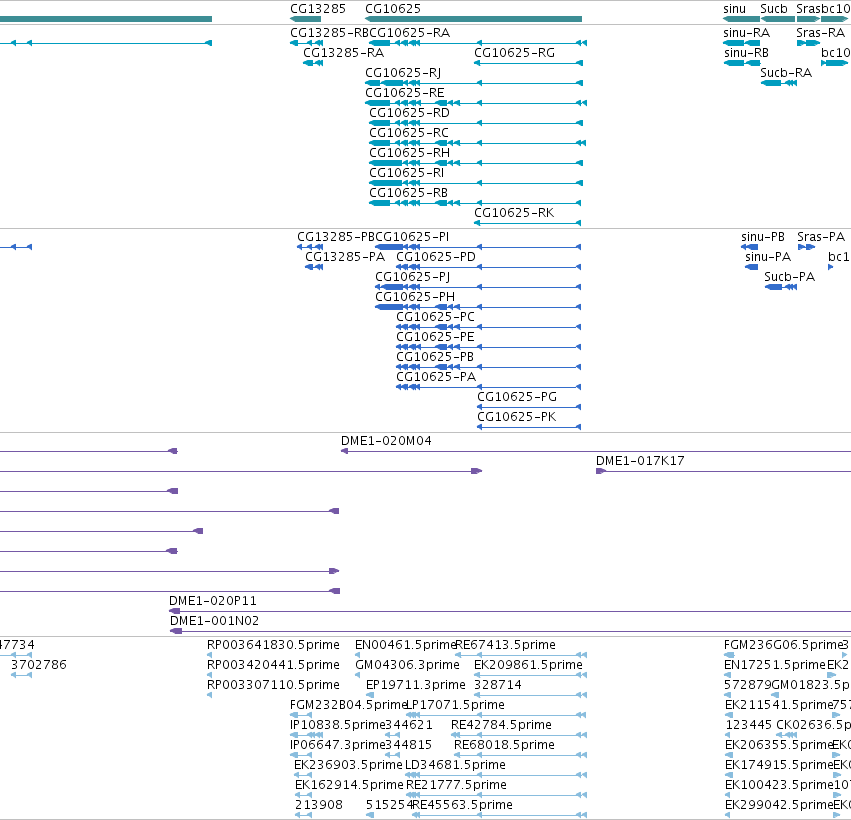This screenshot has height=820, width=851.
Task: Select protein CG10625-PA label
Action: pos(436,377)
